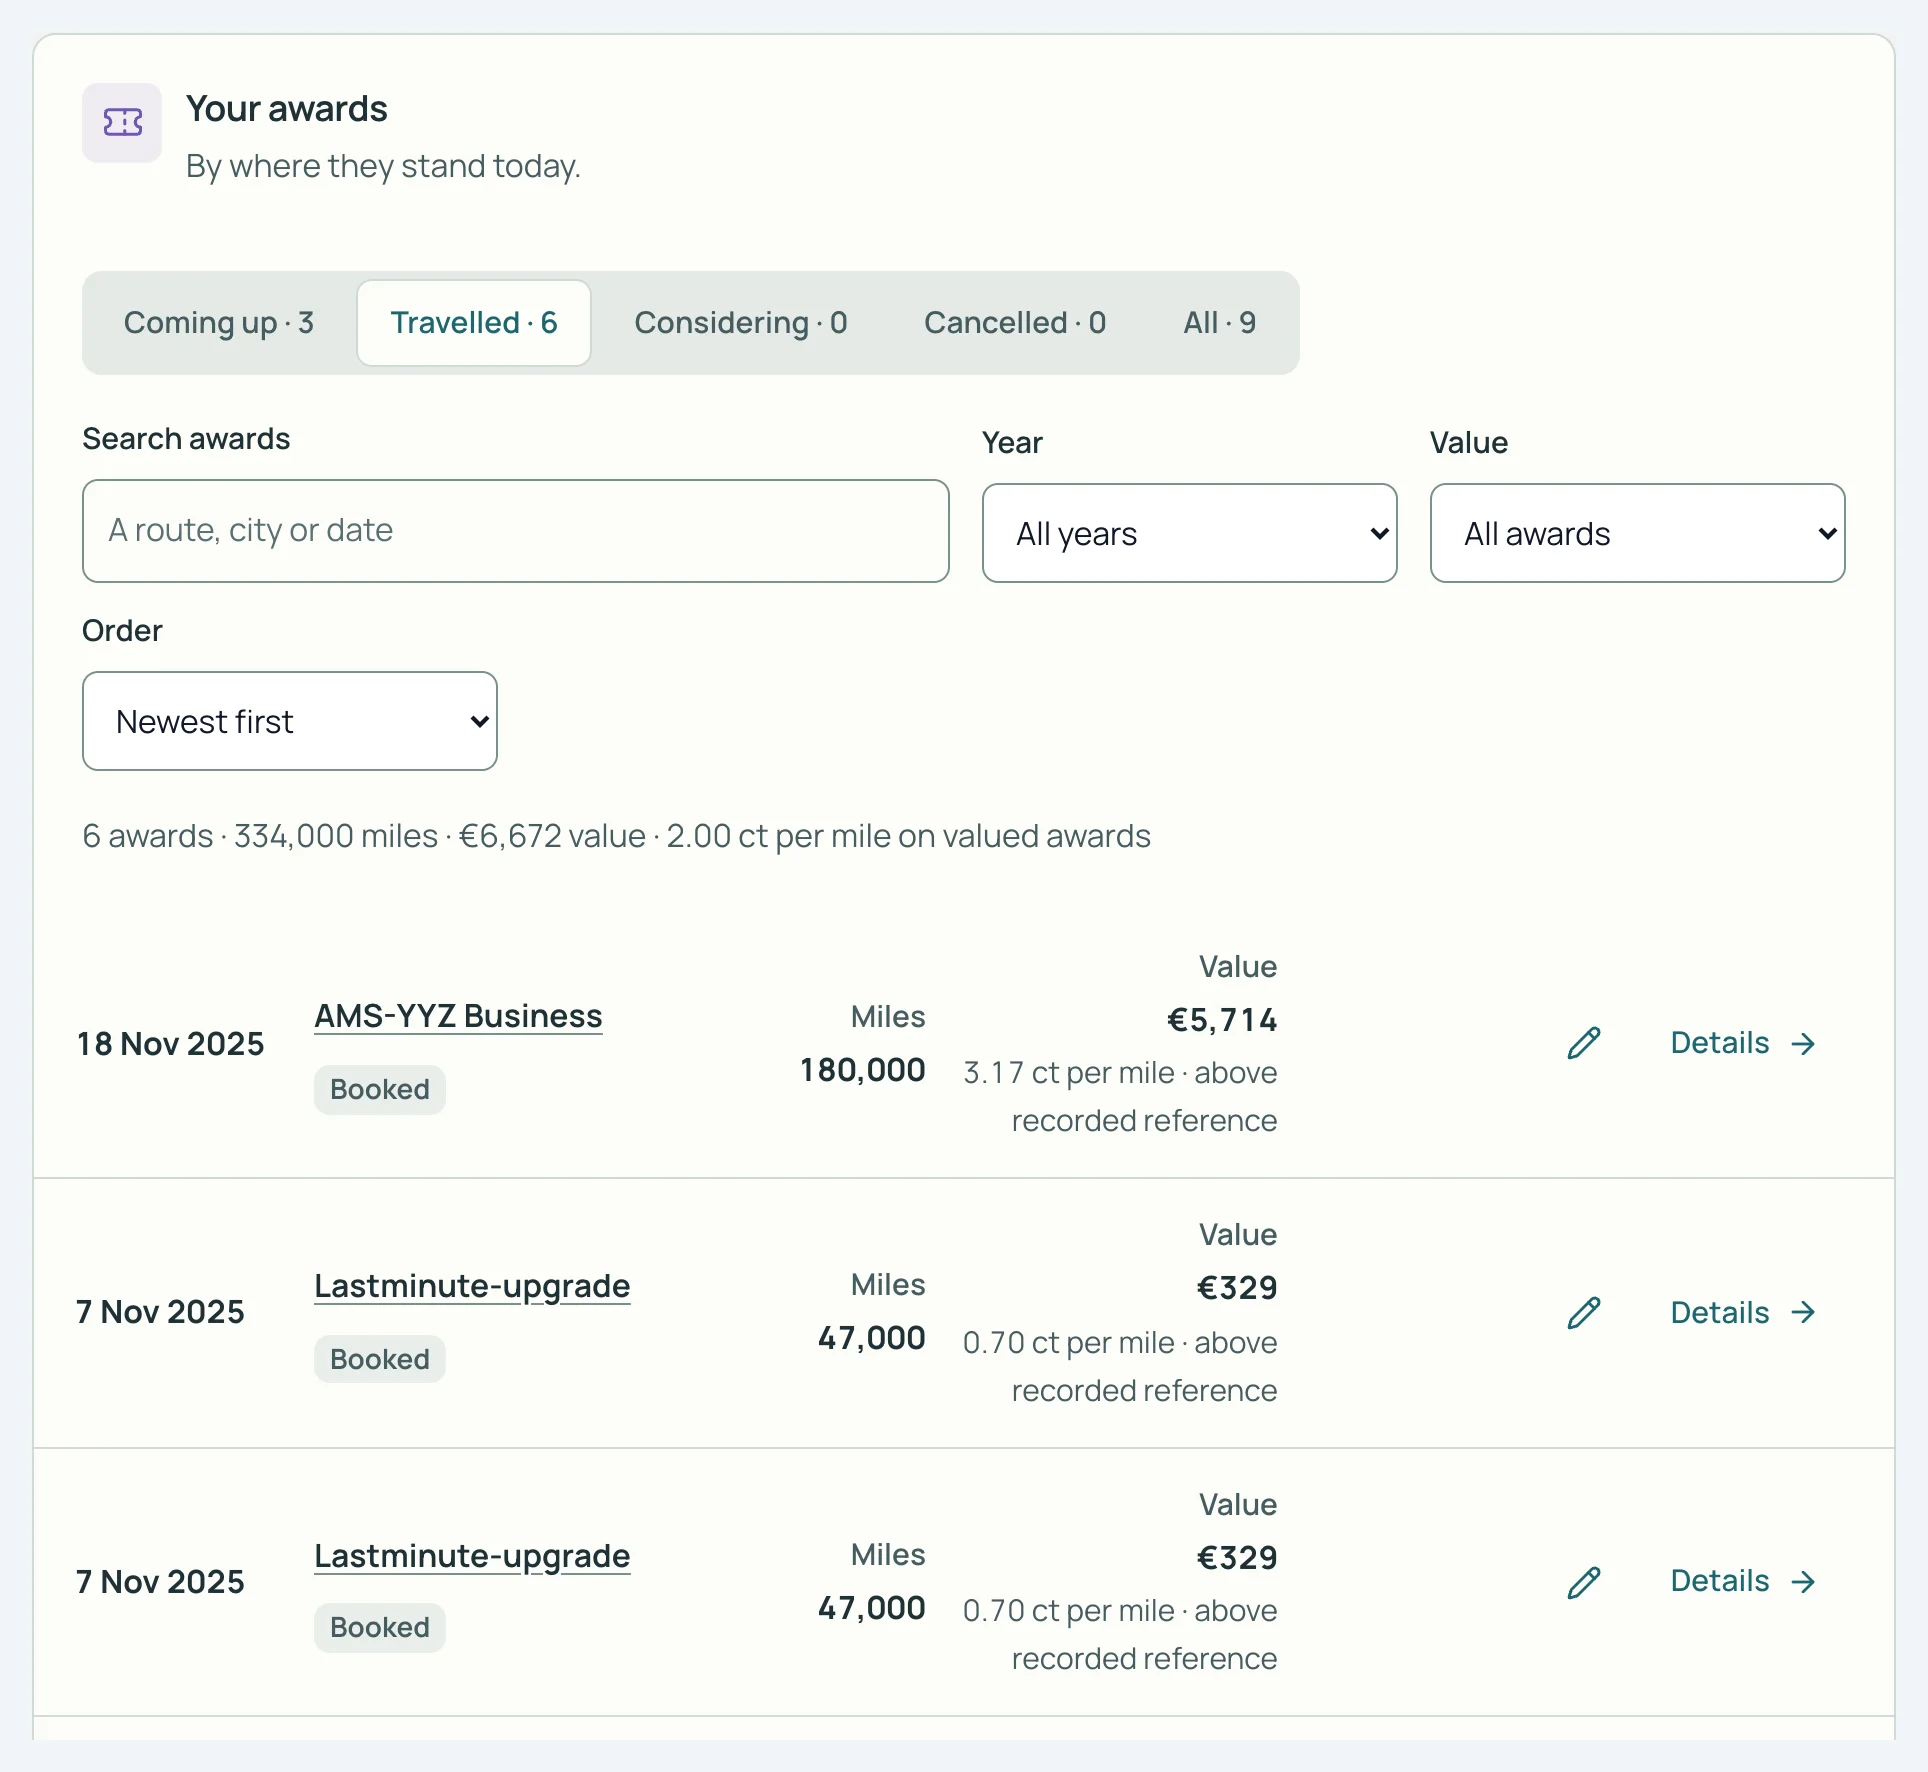Expand the Value dropdown showing All awards

click(x=1638, y=533)
